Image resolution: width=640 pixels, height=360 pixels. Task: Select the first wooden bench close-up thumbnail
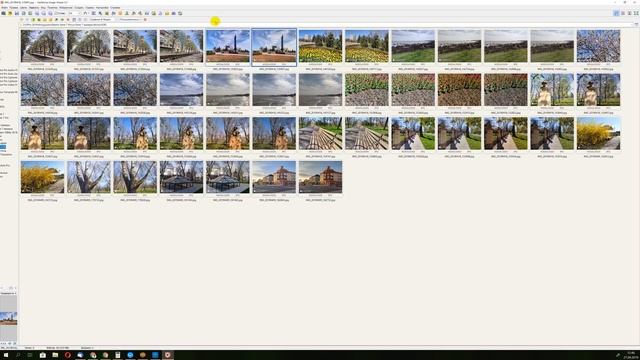320,133
